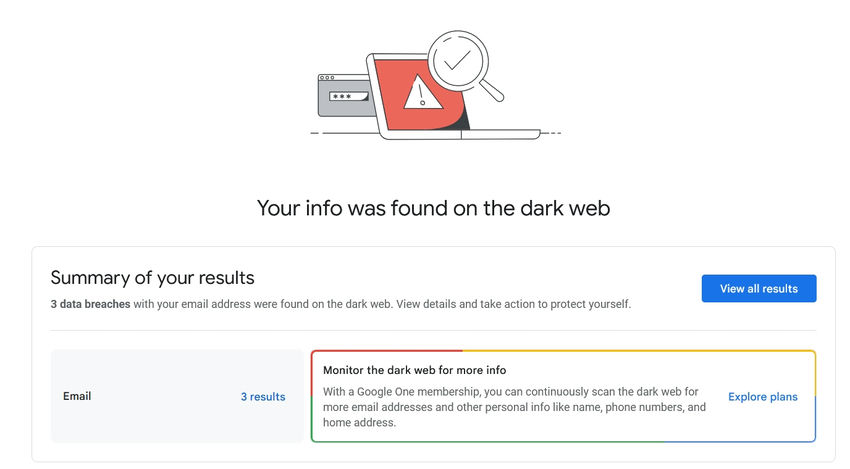
Task: Click the Summary of your results heading
Action: click(152, 278)
